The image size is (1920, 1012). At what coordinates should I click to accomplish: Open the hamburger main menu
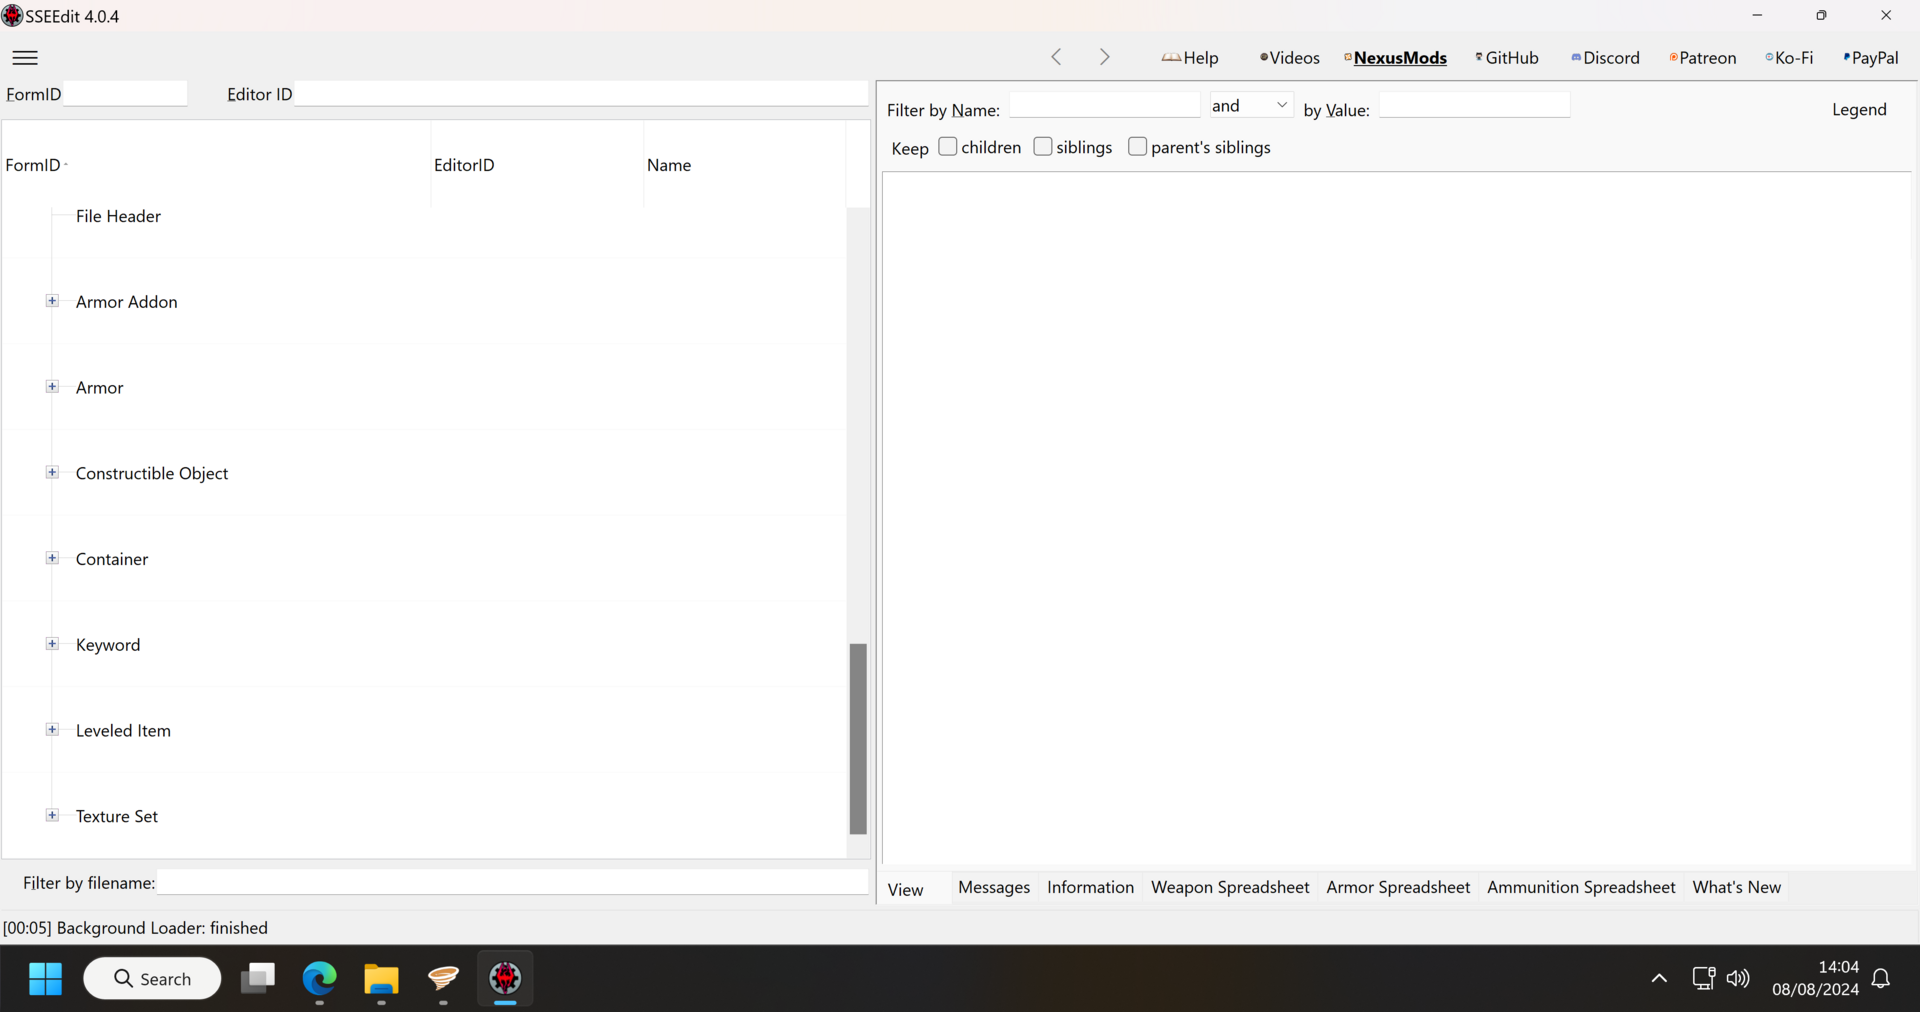(25, 58)
